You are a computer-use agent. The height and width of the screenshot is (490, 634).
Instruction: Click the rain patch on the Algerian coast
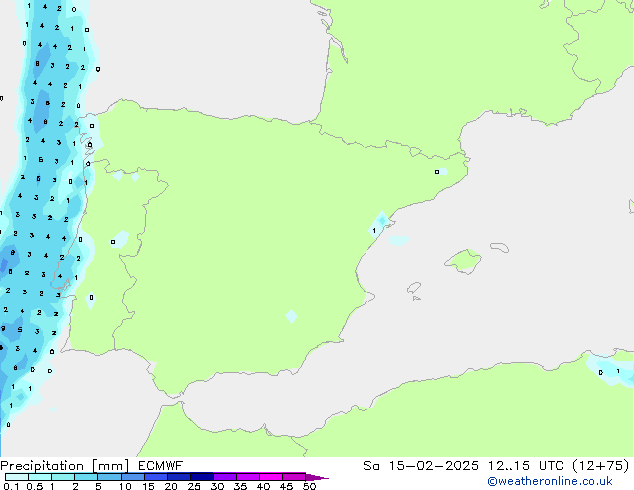611,369
